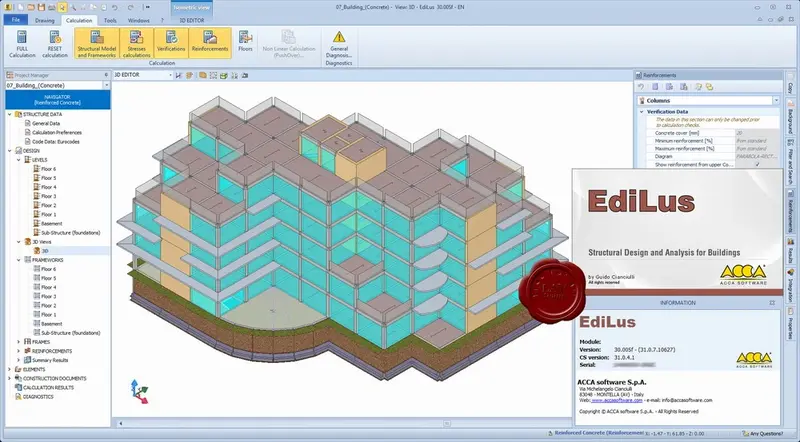Click the left arrow of the horizontal scrollbar

121,424
